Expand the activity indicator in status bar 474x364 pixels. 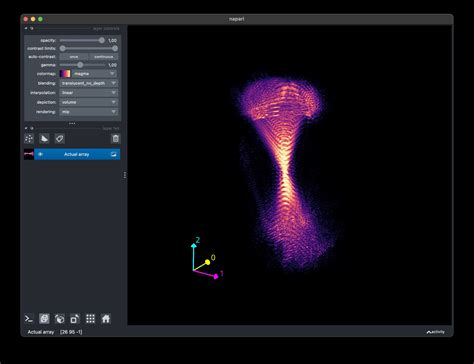(436, 332)
